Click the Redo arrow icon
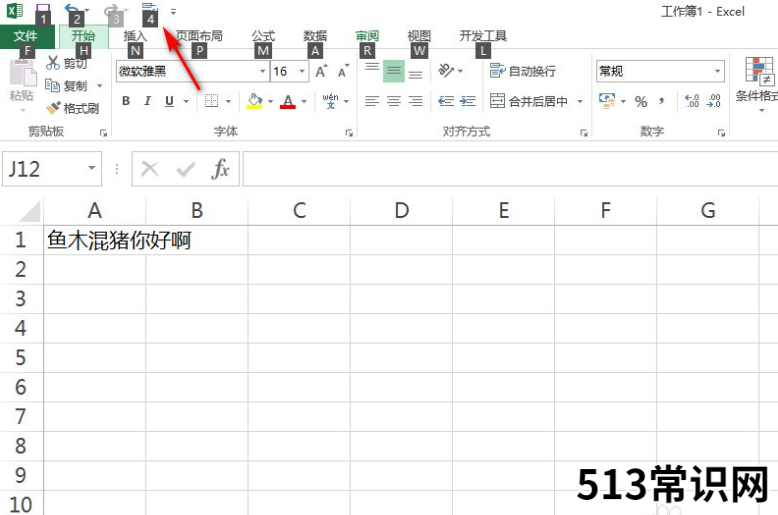Screen dimensions: 778x515 [x=112, y=10]
